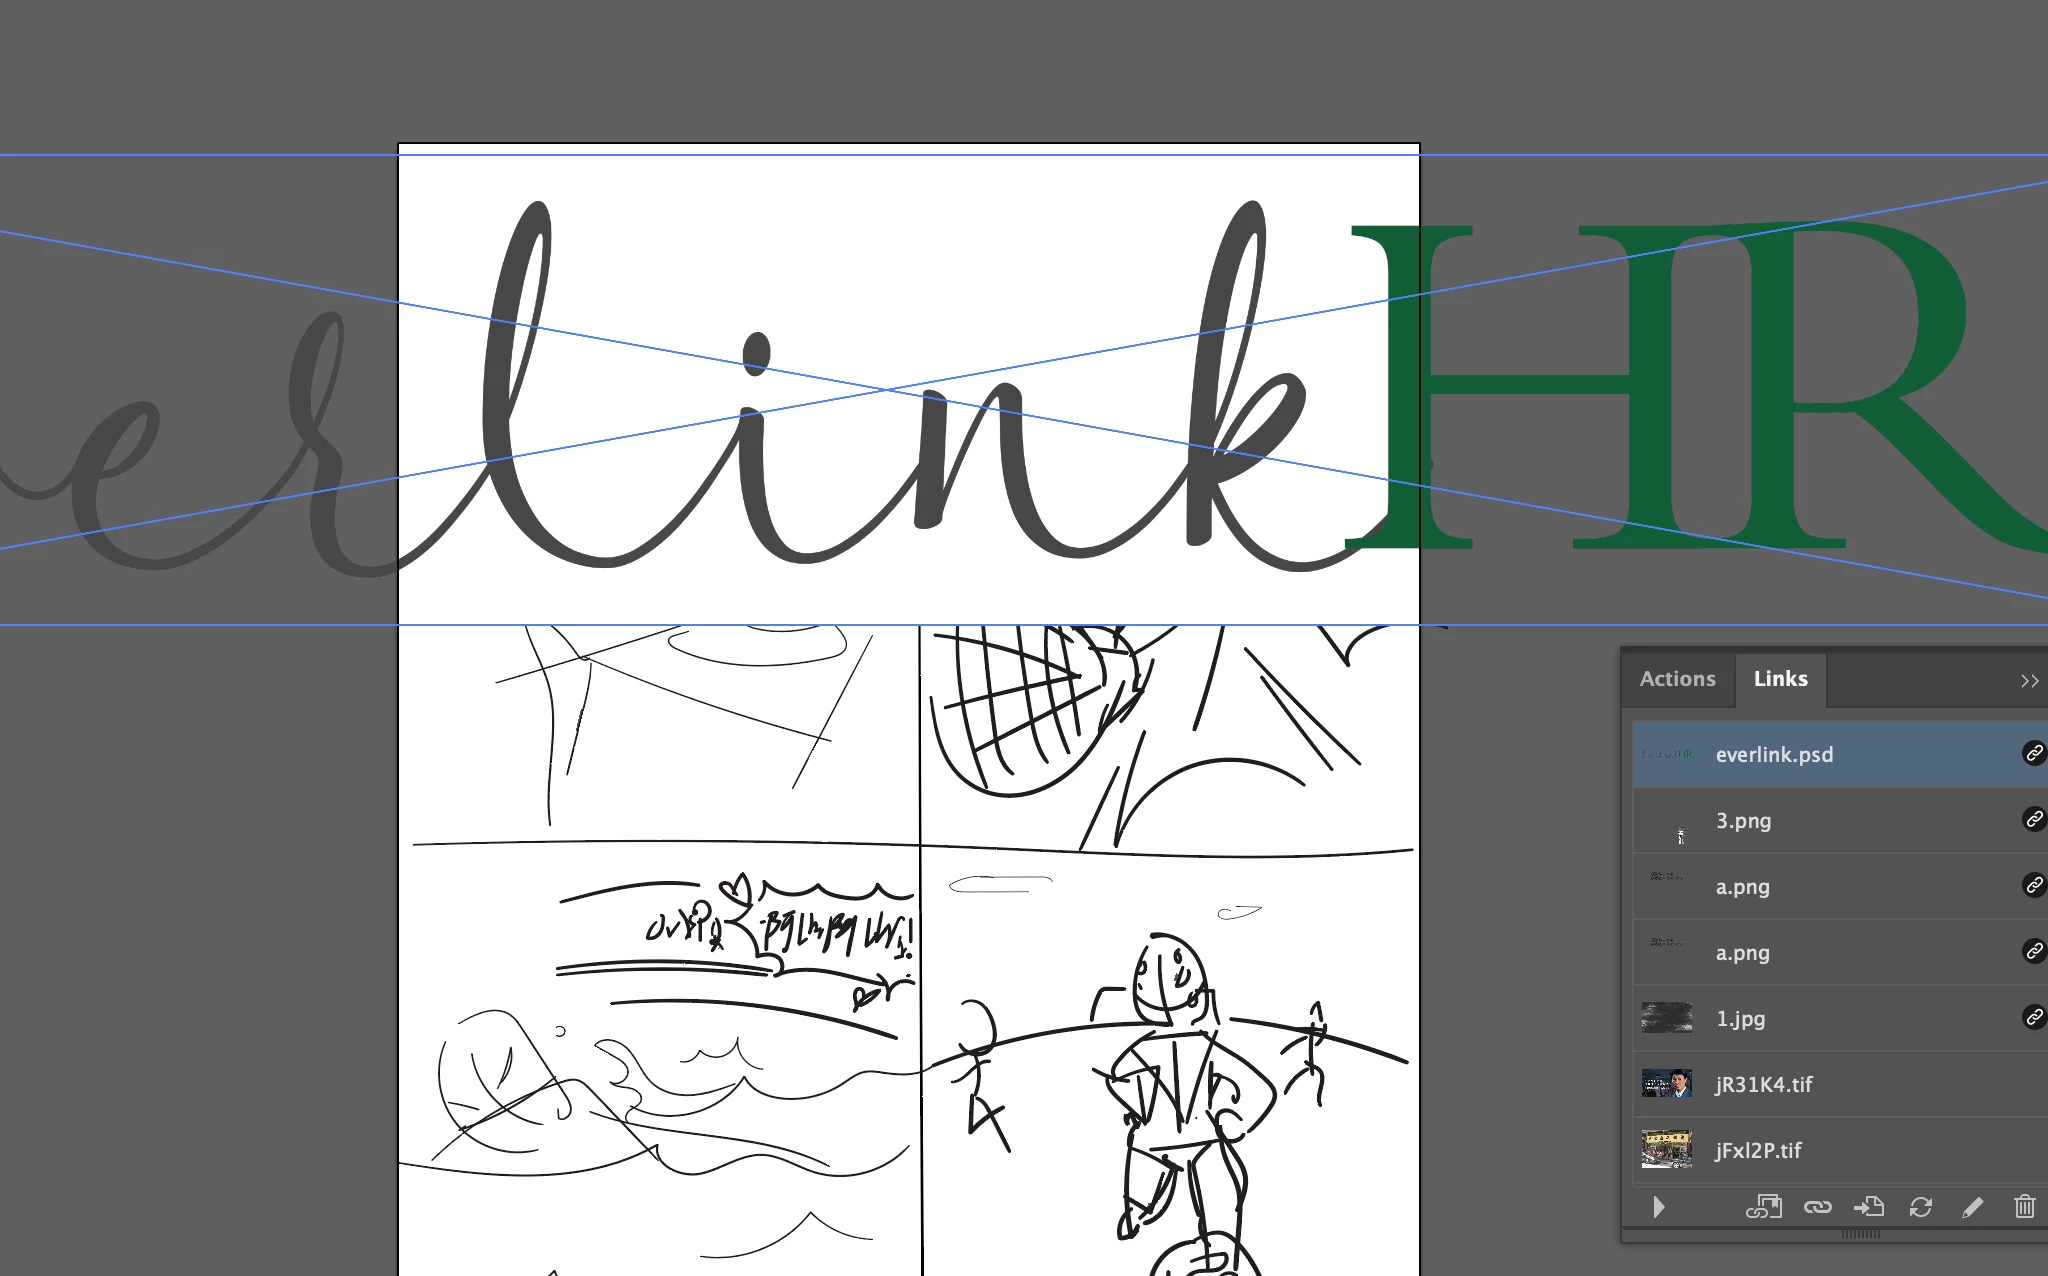Click the jR31K4.tif thumbnail image

(x=1666, y=1084)
